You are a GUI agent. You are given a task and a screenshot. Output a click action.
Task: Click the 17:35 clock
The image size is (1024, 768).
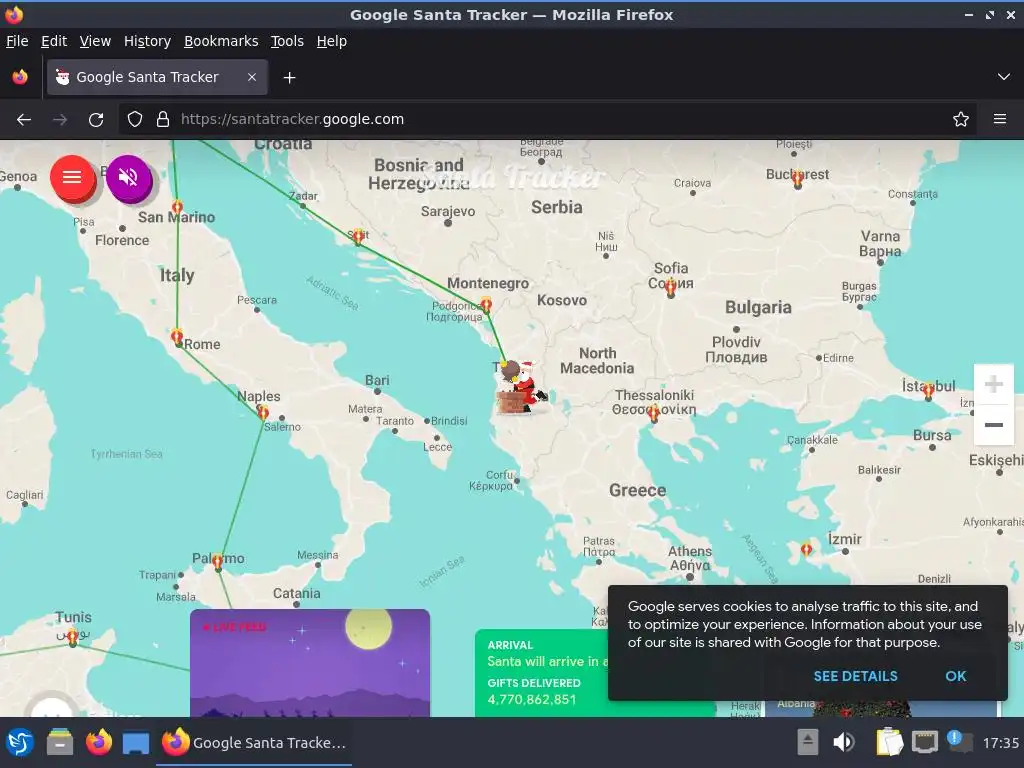click(1000, 743)
